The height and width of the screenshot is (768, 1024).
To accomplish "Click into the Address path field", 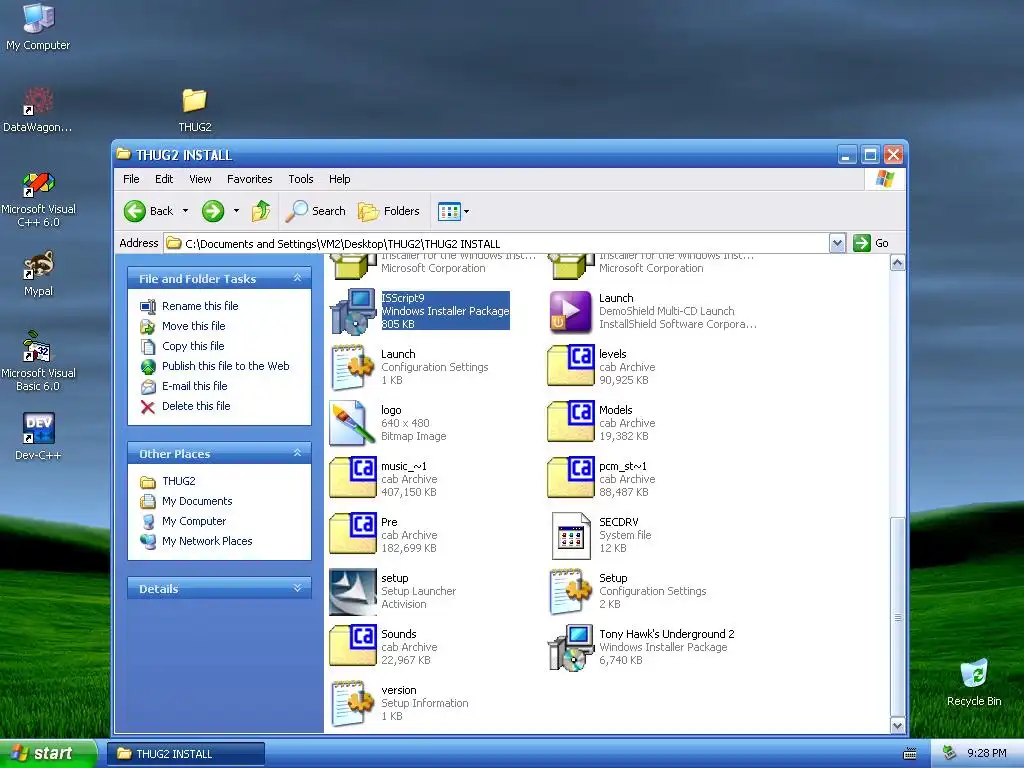I will [x=496, y=244].
